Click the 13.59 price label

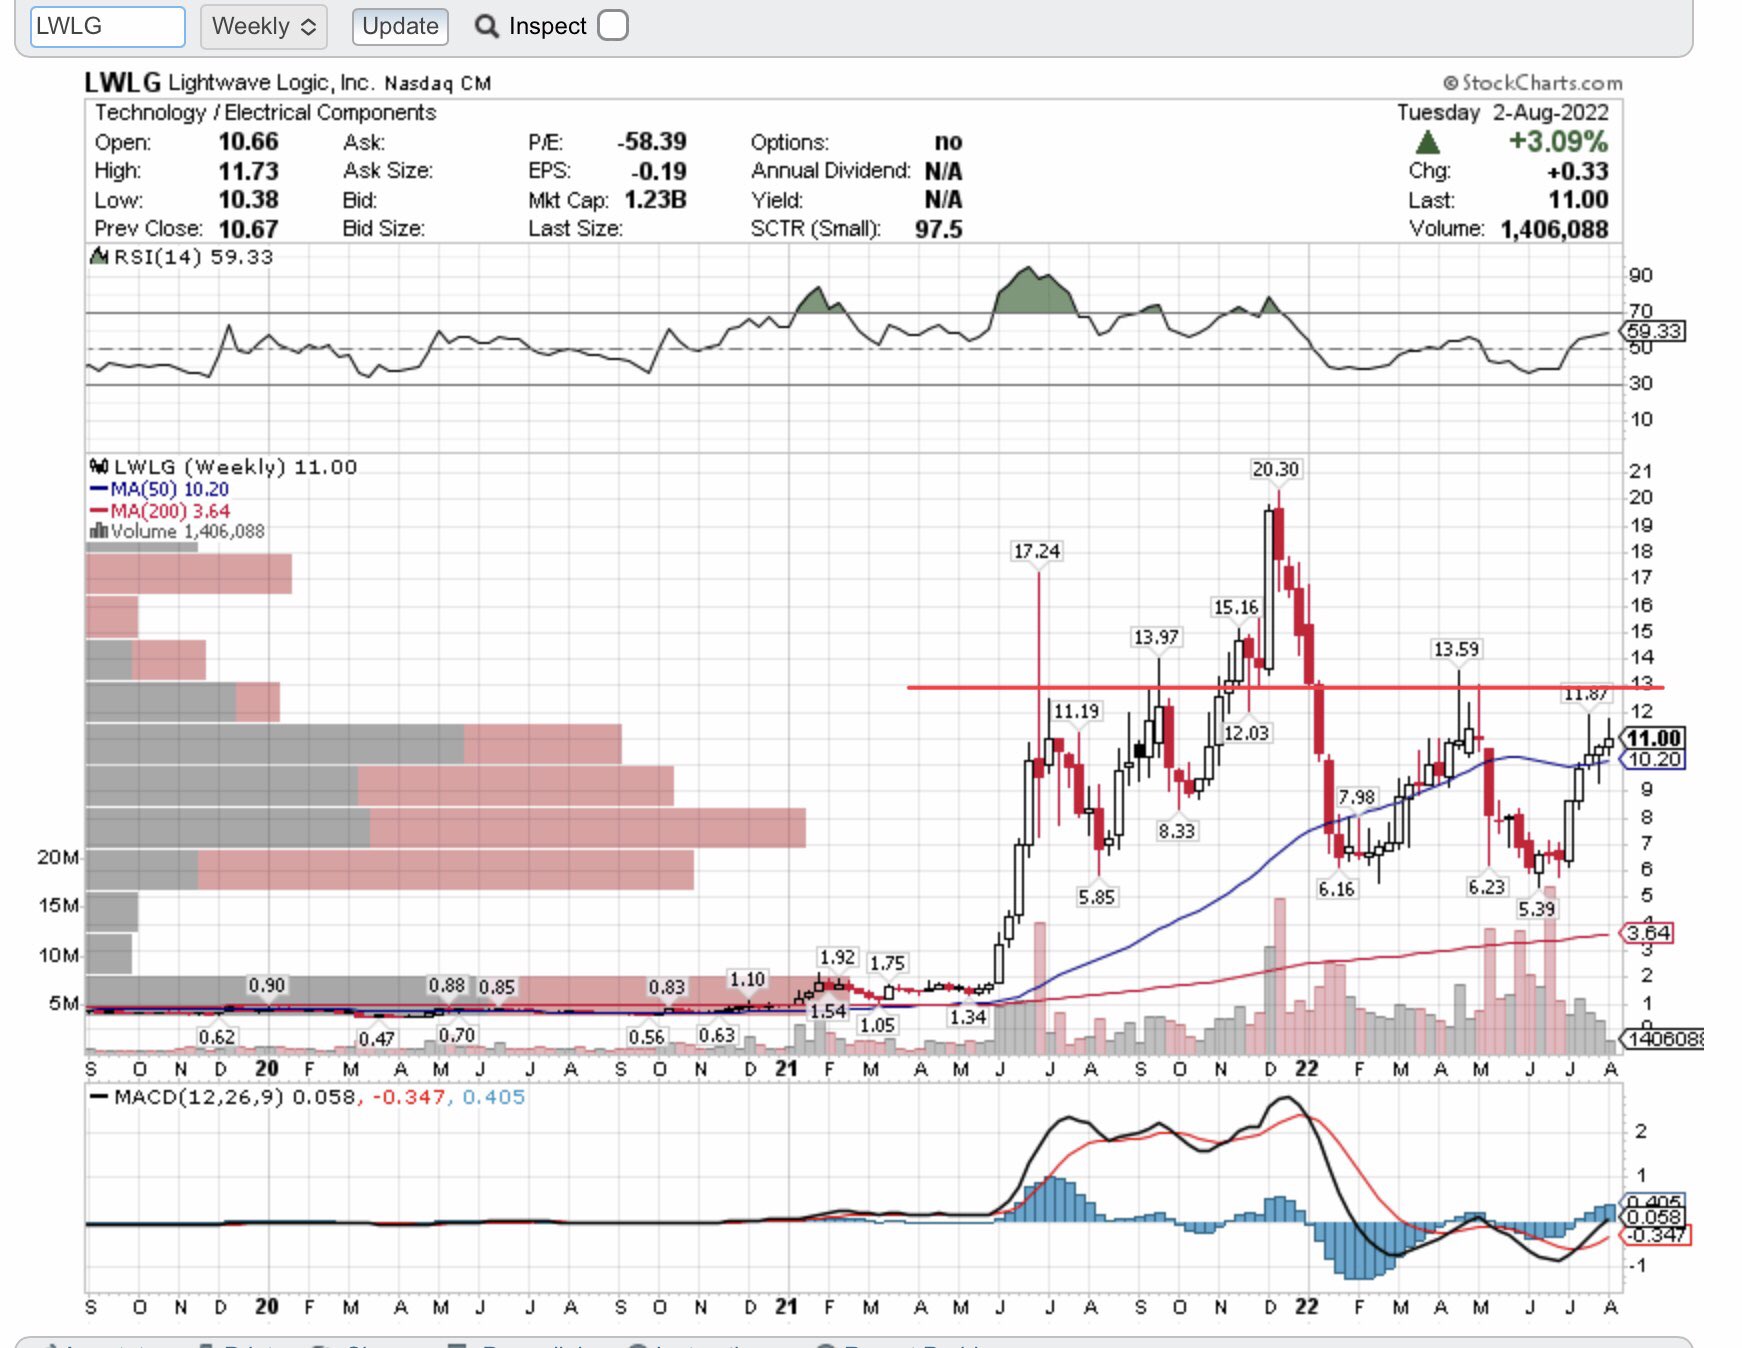1456,649
